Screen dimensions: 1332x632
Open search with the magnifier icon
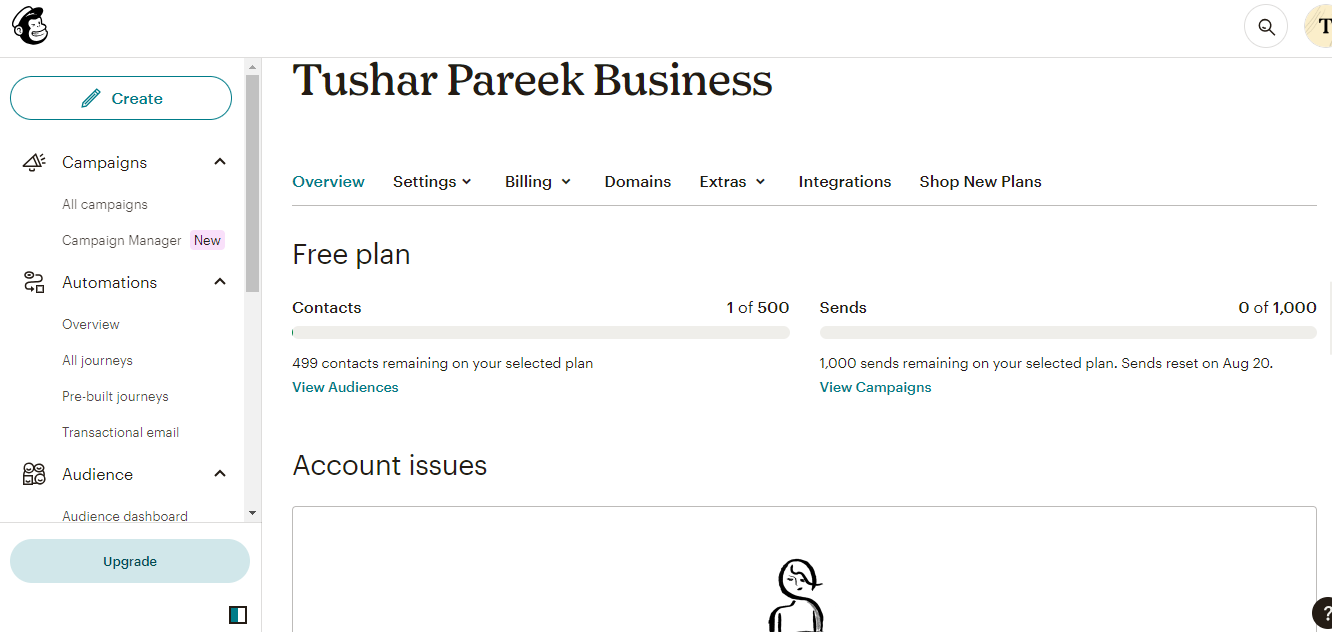pos(1266,27)
